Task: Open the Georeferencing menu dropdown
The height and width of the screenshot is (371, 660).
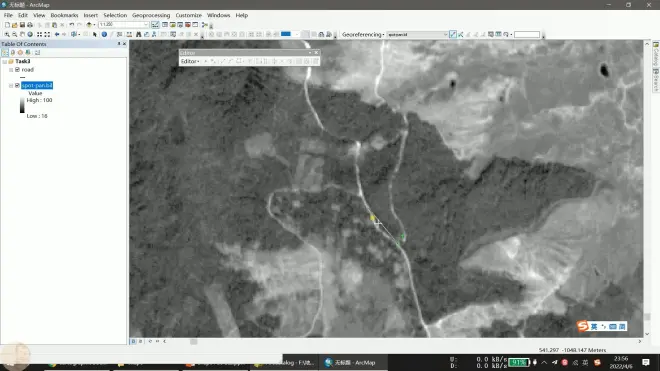Action: [363, 35]
